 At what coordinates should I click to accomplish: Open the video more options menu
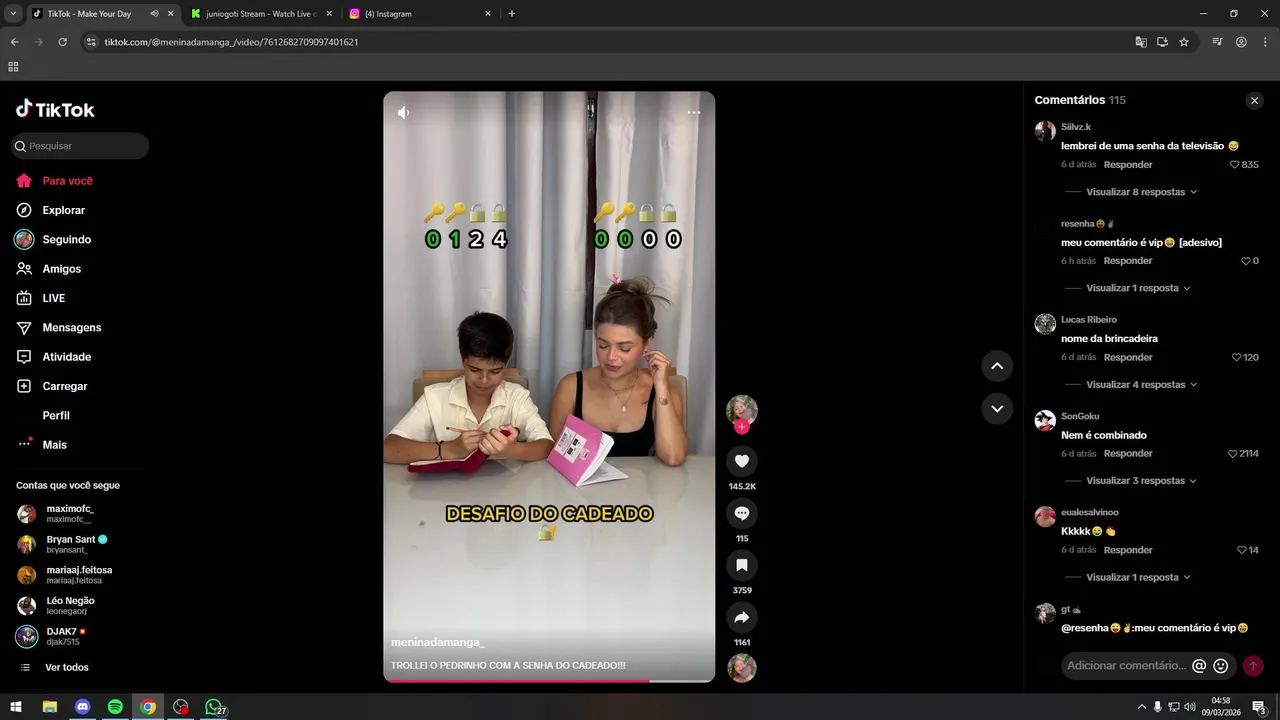694,113
